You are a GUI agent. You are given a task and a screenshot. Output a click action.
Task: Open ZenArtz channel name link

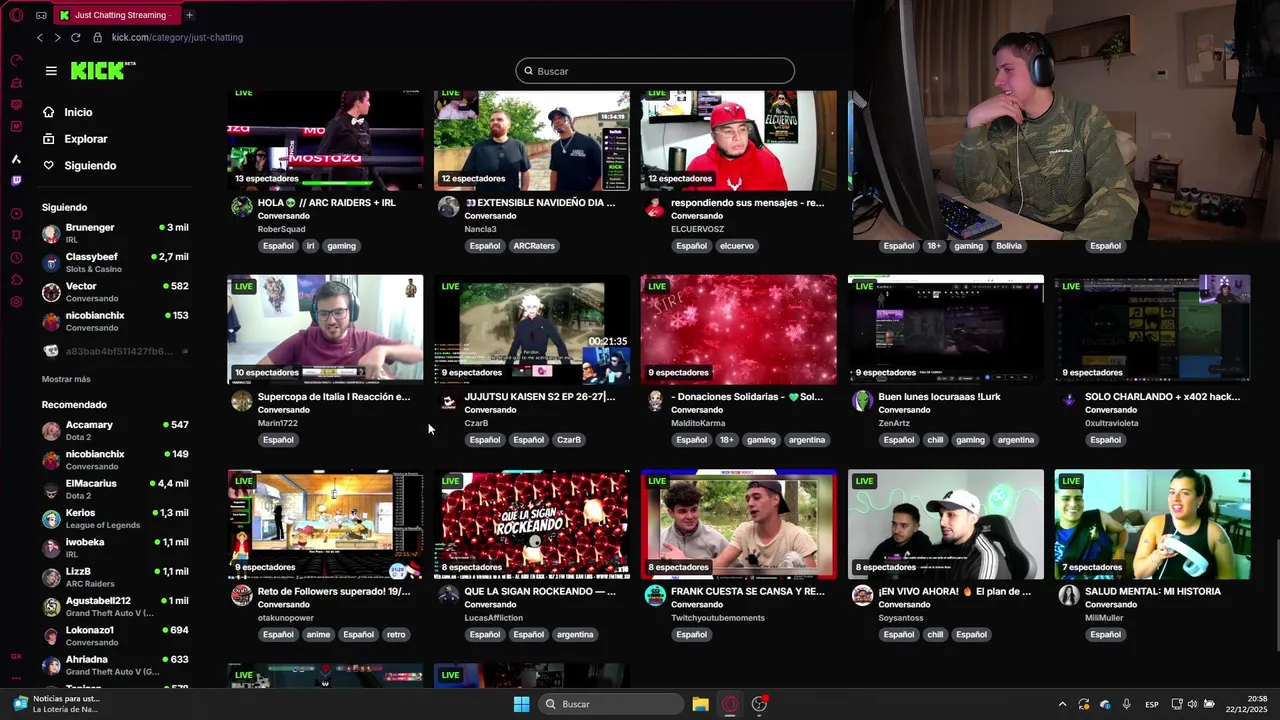(x=894, y=423)
